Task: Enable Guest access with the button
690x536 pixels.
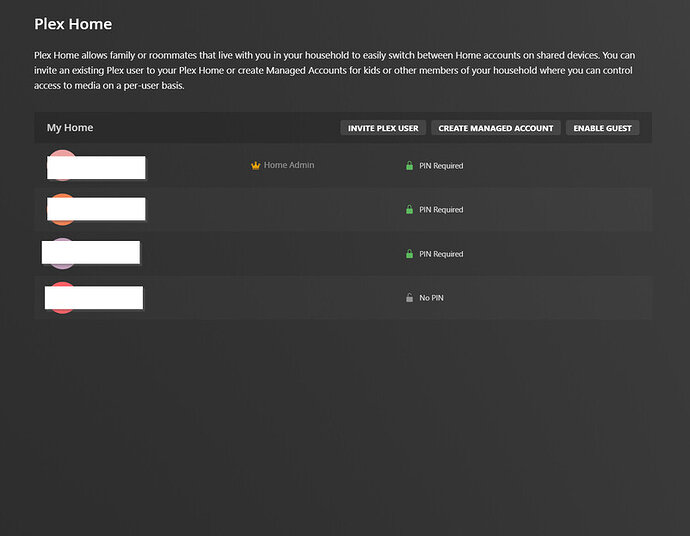Action: [602, 128]
